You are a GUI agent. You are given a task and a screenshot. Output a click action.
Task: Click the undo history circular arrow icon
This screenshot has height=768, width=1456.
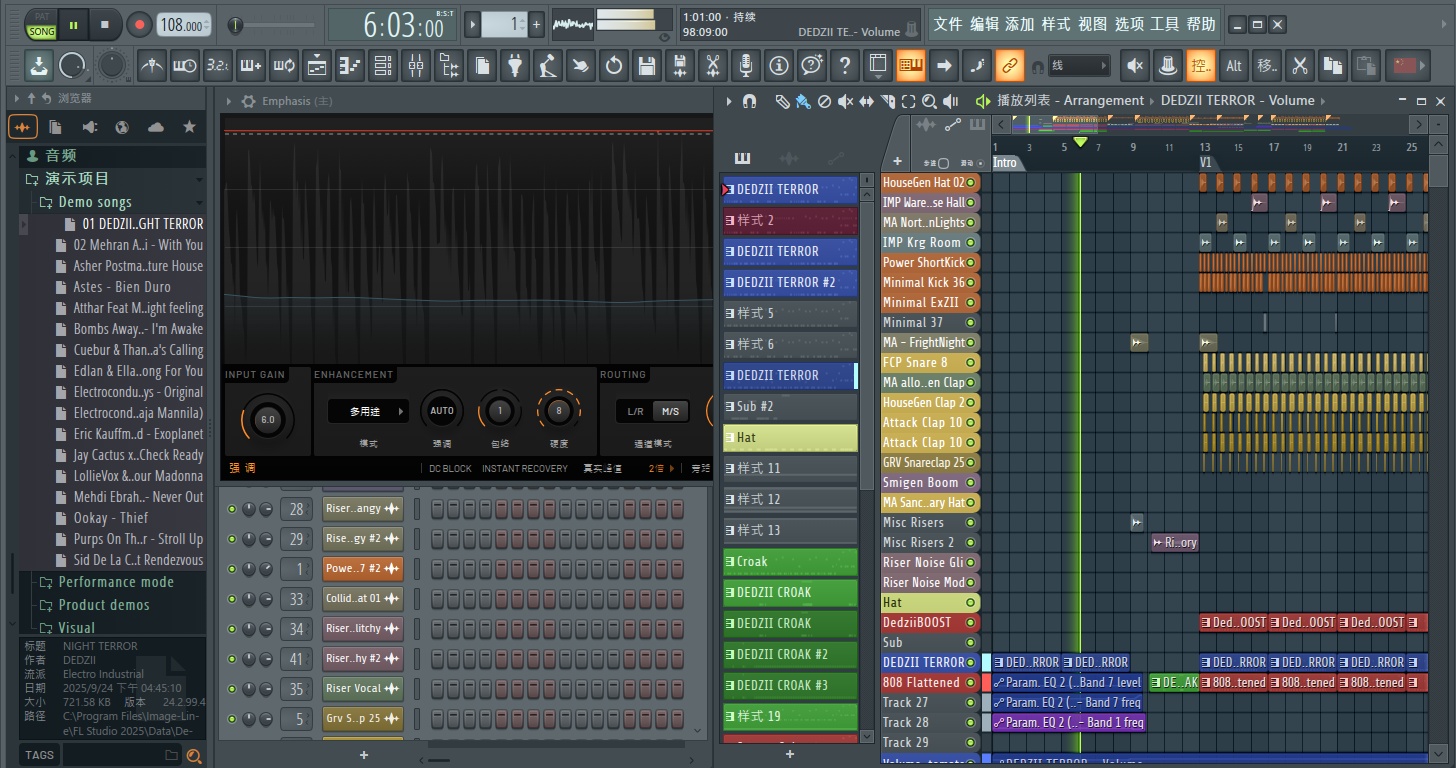click(x=614, y=66)
